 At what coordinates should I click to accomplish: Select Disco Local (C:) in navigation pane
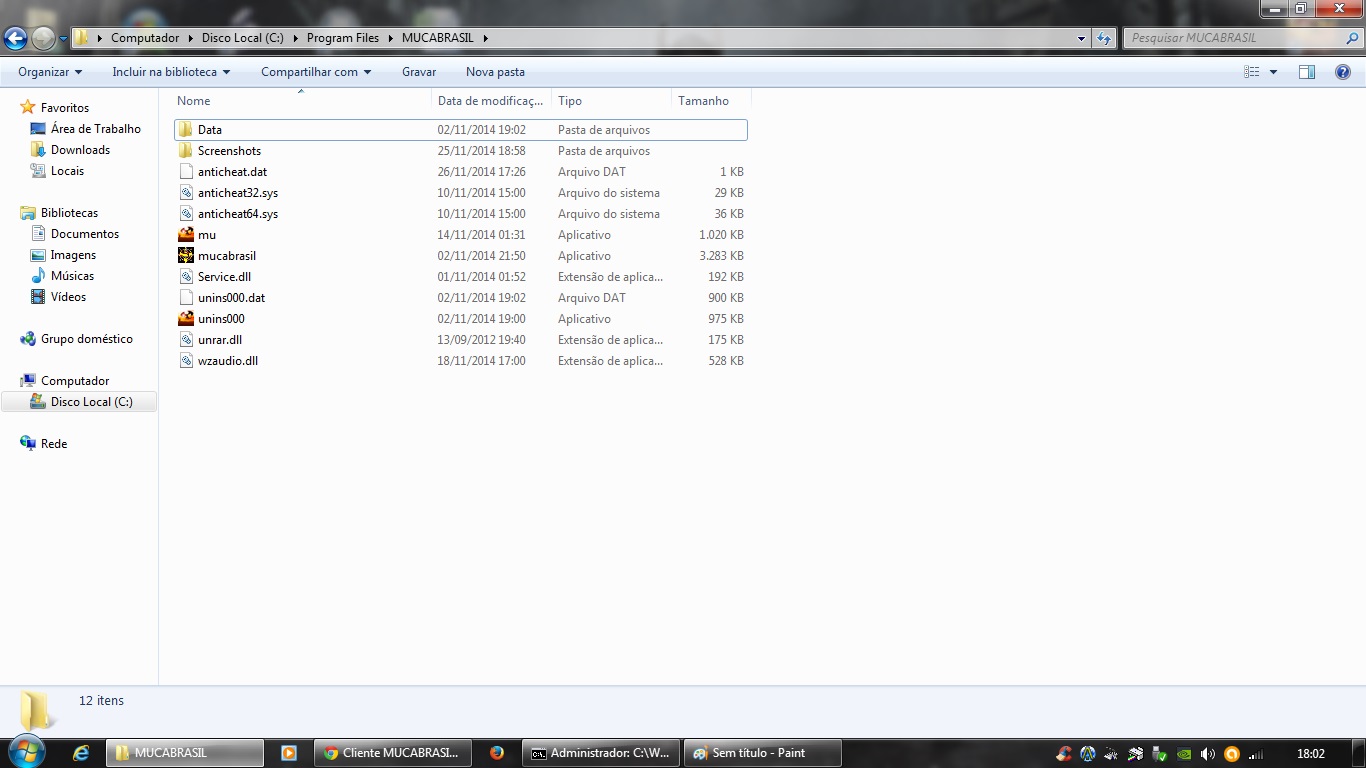point(91,402)
